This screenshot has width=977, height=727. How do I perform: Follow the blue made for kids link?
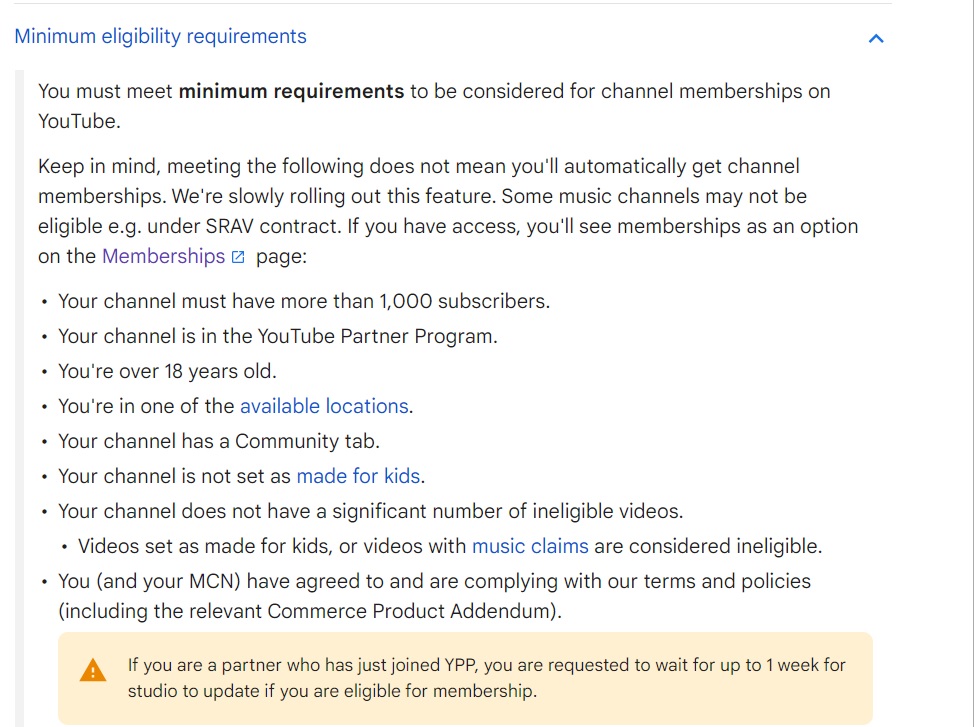tap(358, 476)
